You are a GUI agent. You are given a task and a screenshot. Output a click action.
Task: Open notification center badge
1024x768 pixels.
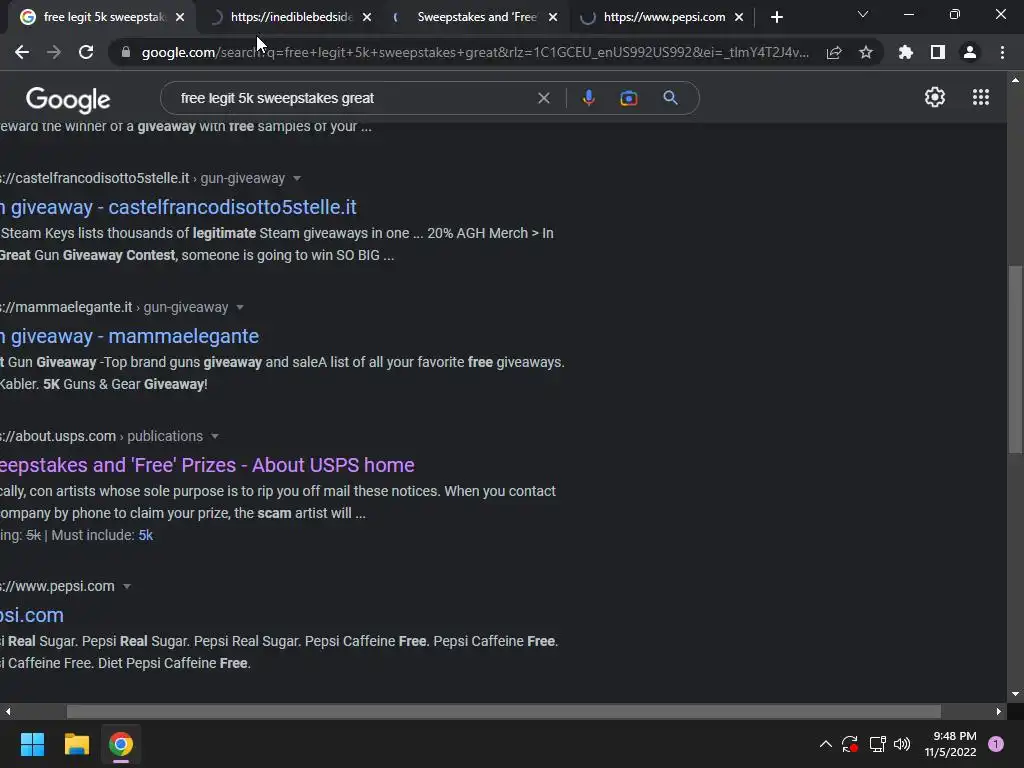(x=996, y=744)
